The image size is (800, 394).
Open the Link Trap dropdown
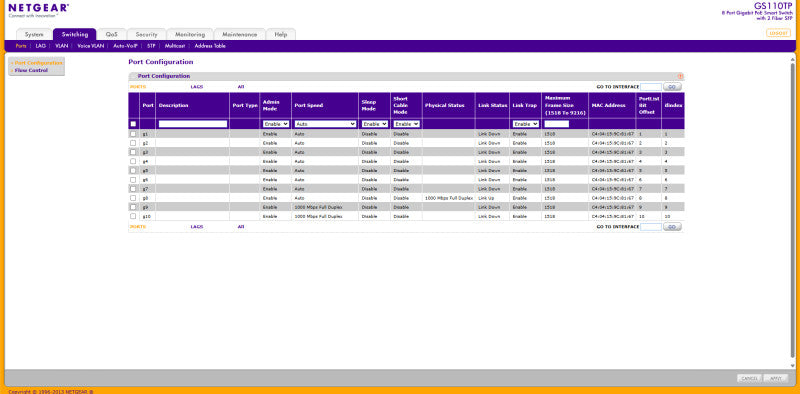click(526, 124)
